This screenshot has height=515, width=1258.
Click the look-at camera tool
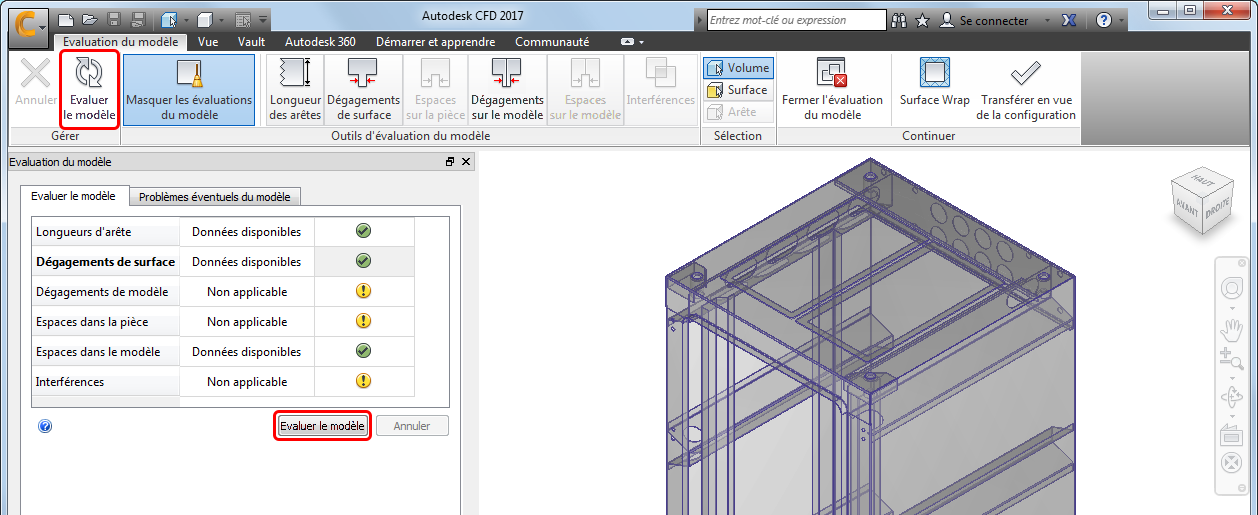[x=1231, y=435]
